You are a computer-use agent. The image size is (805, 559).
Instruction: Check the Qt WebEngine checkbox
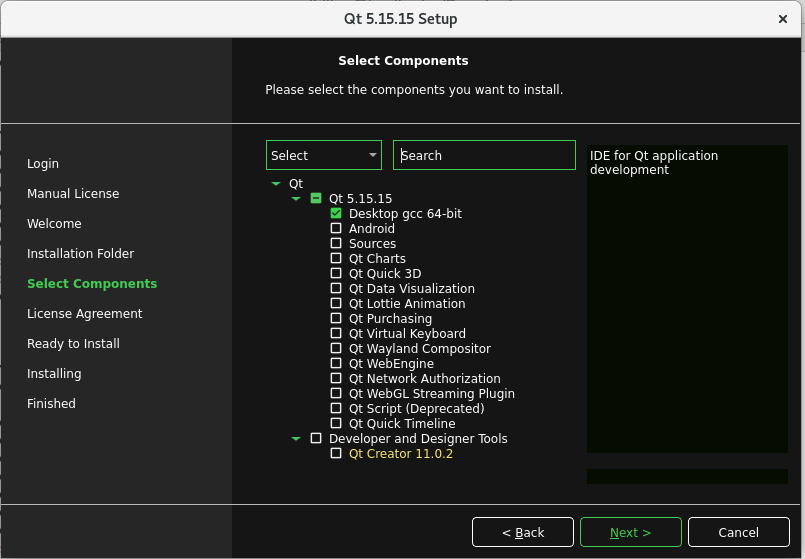point(336,363)
